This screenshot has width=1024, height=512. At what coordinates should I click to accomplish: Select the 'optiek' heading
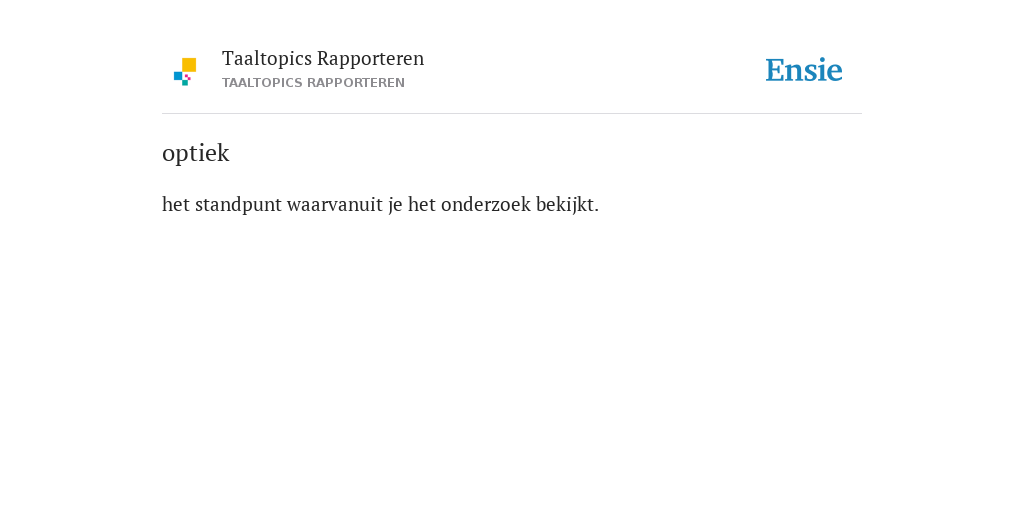click(196, 153)
